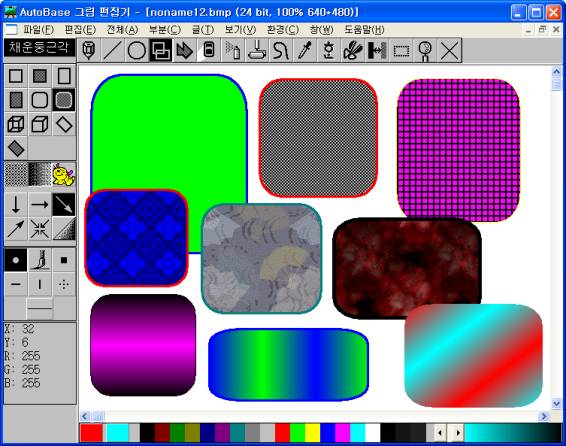Select the circle shape tool
Screen dimensions: 566x446
(x=137, y=50)
